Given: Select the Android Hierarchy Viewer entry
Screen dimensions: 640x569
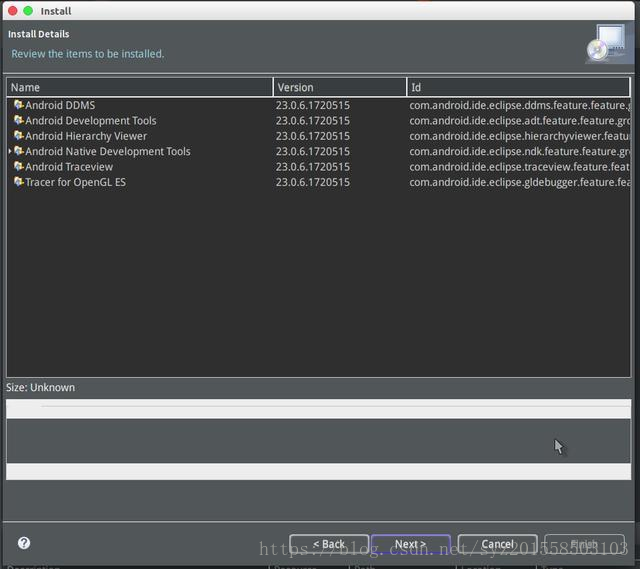Looking at the screenshot, I should point(86,136).
